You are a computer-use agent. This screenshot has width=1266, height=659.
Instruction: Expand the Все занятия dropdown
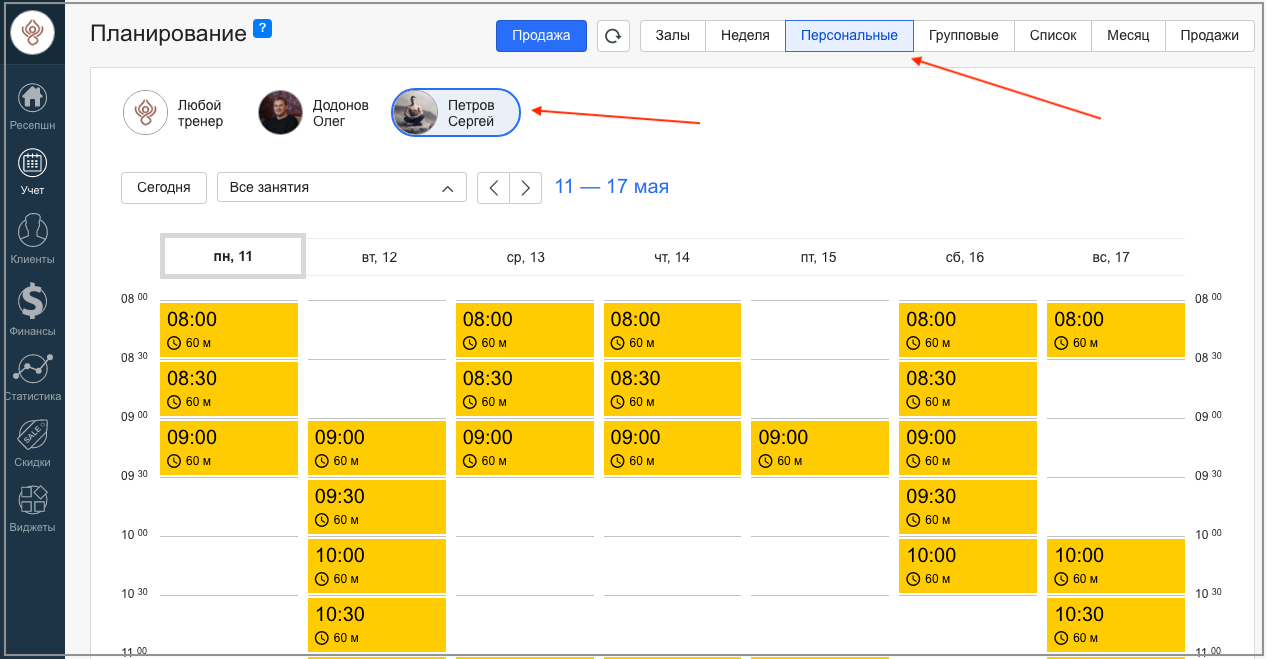[341, 188]
